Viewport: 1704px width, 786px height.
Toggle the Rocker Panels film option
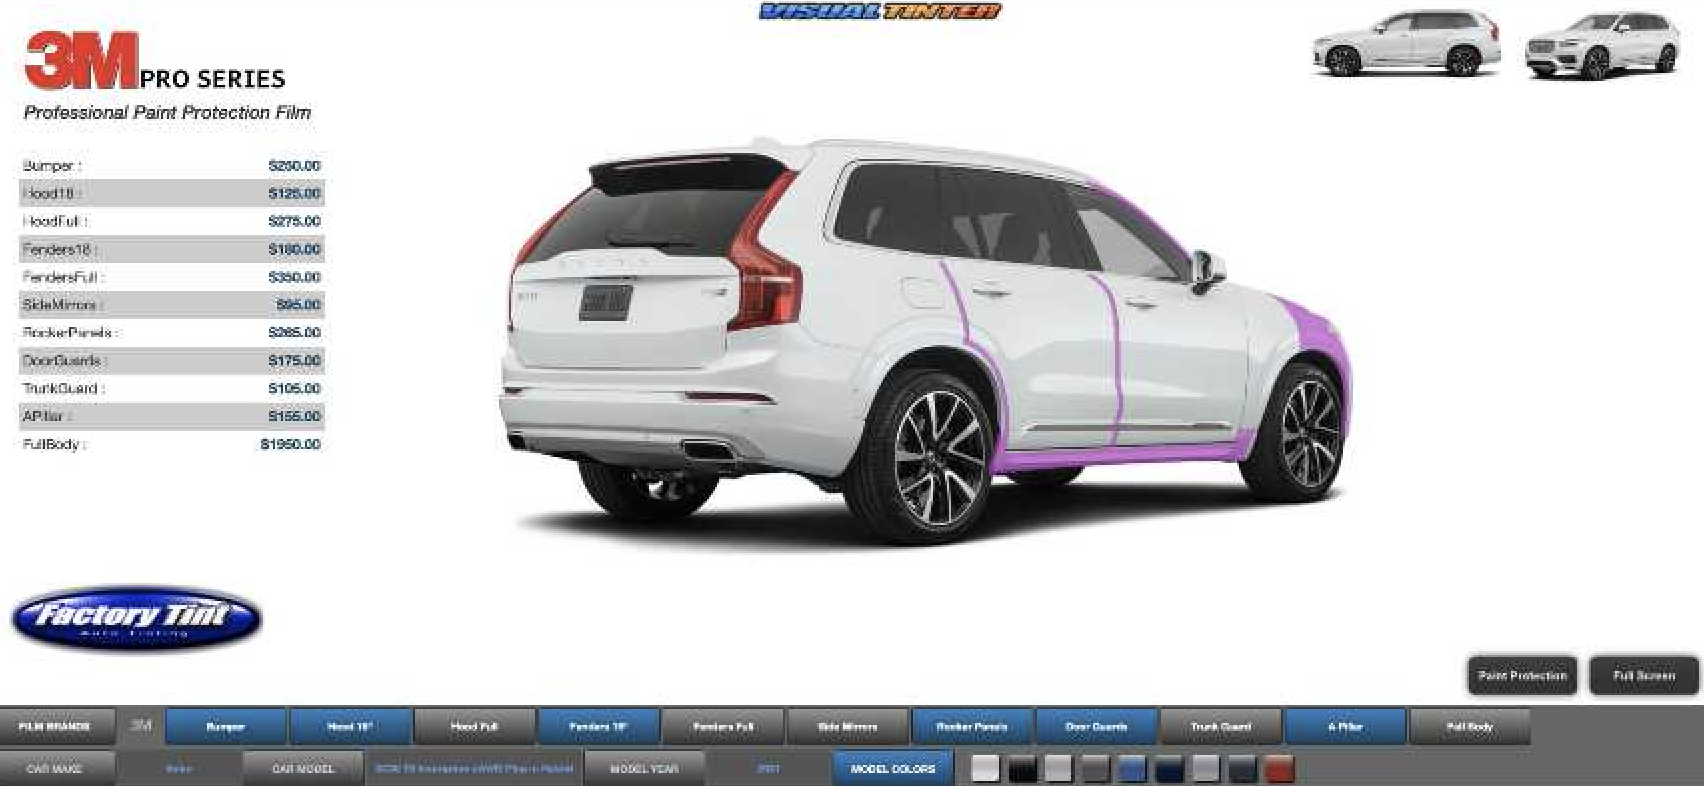(972, 727)
